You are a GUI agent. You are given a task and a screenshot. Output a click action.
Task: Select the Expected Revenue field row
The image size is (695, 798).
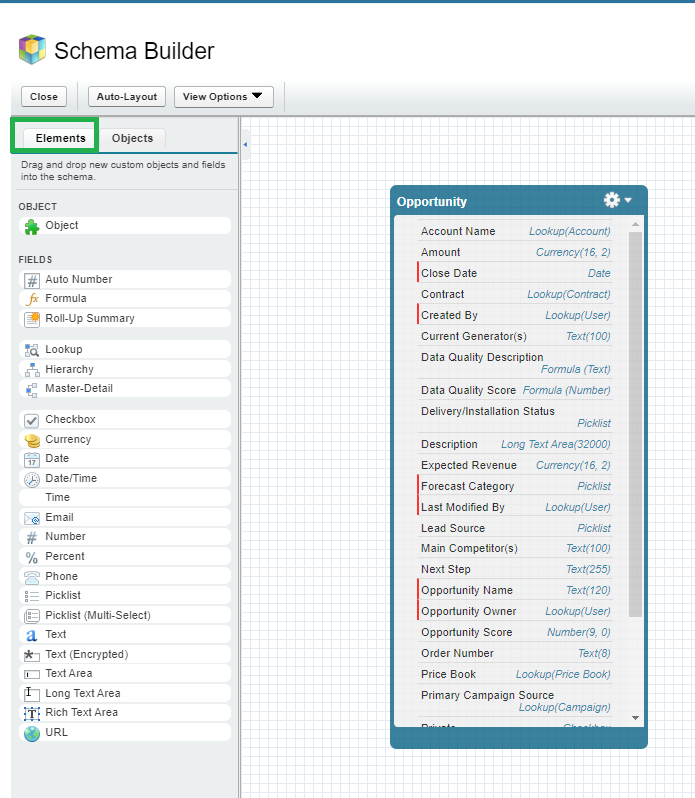[515, 465]
